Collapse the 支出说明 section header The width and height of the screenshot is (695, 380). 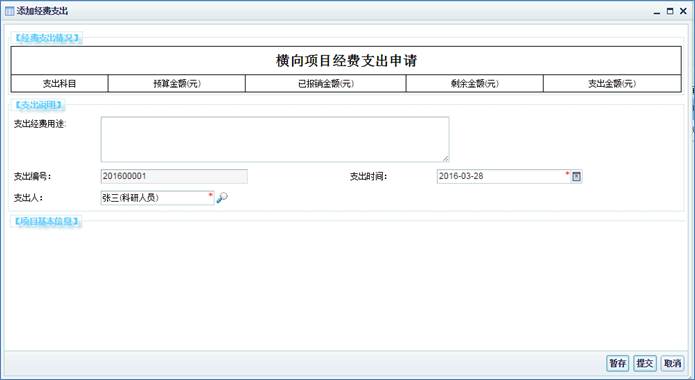click(x=38, y=105)
